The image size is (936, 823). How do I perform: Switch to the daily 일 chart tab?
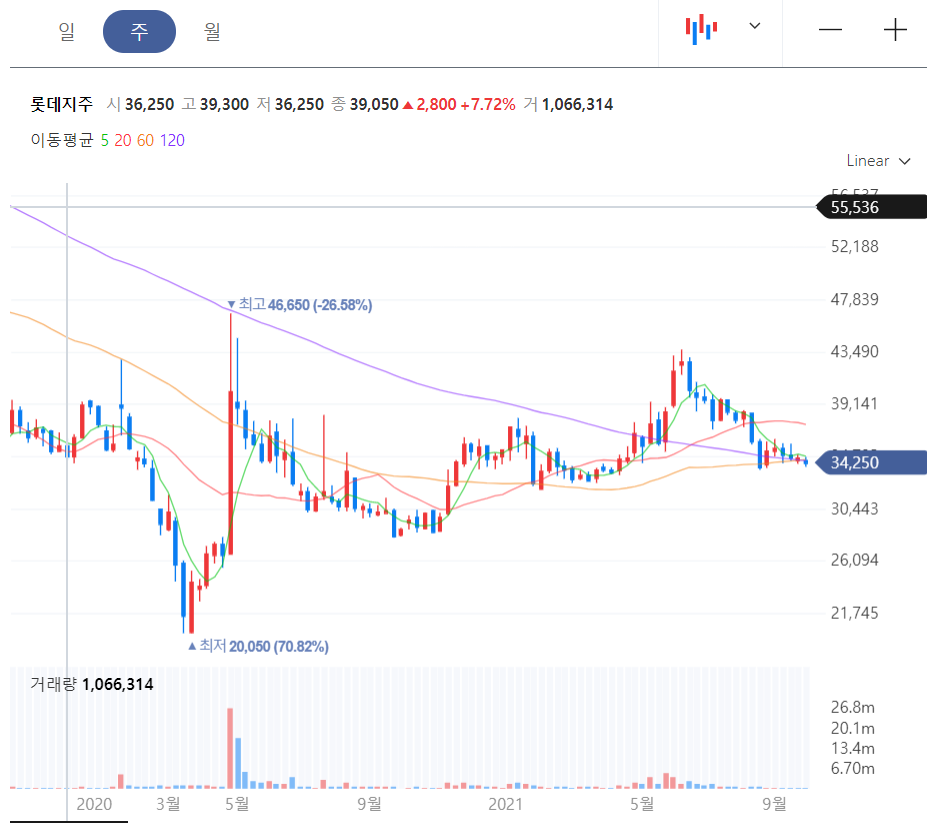pos(66,31)
